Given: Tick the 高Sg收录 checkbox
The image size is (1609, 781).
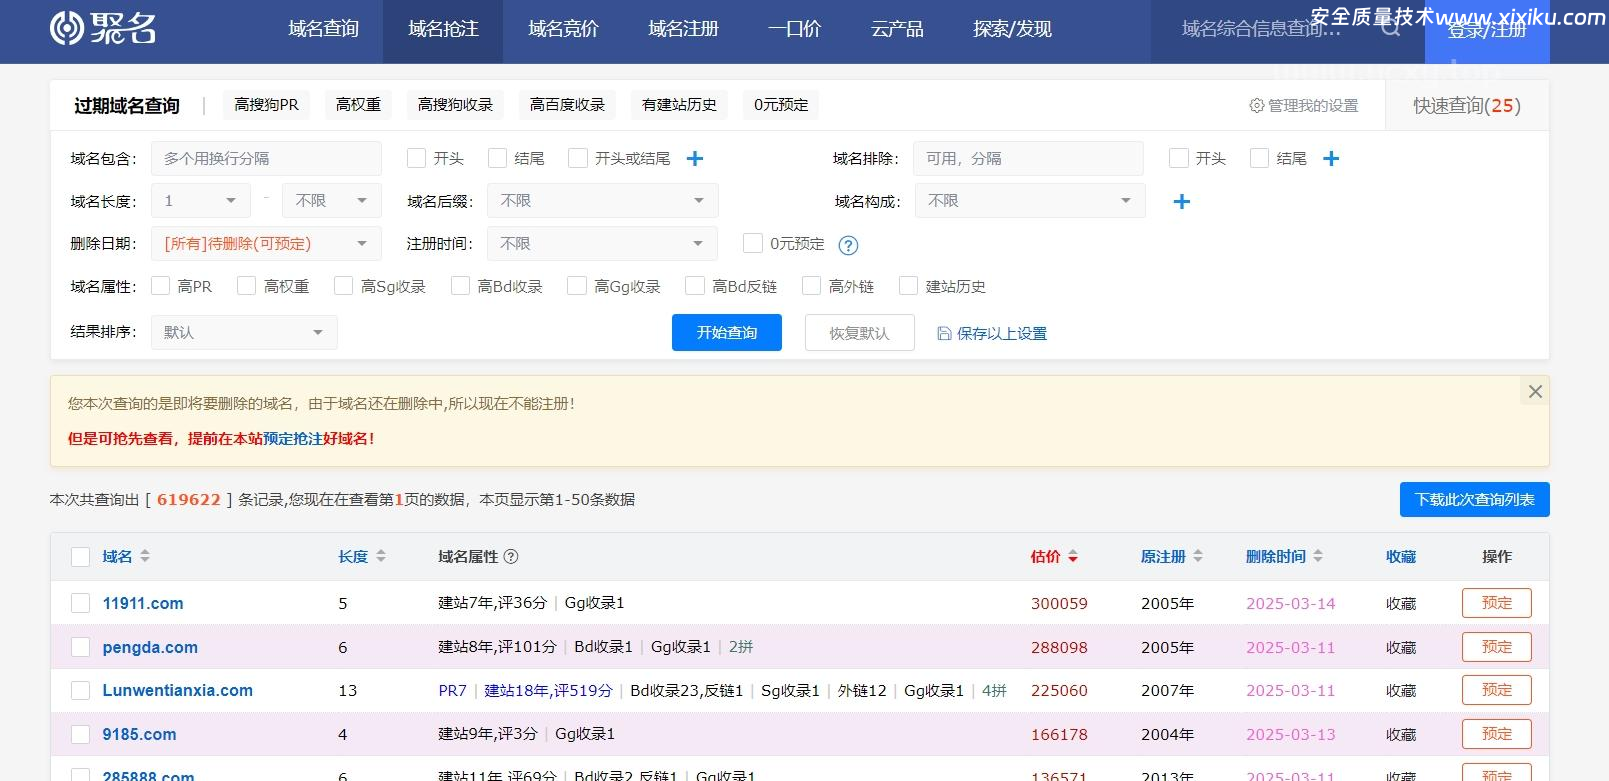Looking at the screenshot, I should tap(343, 286).
